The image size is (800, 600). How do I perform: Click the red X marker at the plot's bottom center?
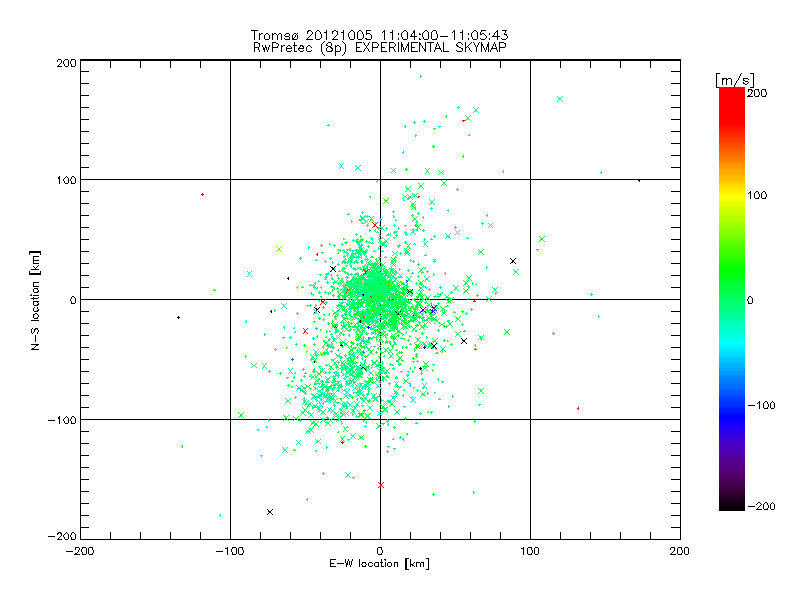(x=381, y=485)
